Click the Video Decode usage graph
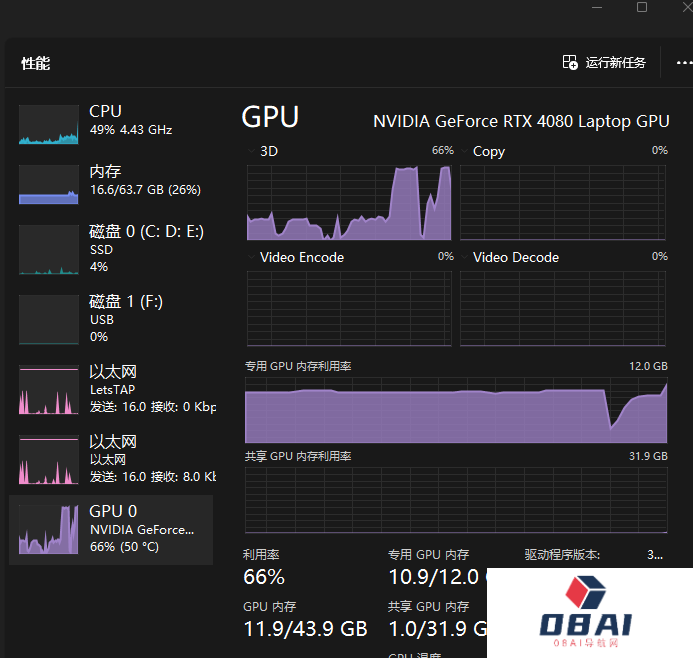The height and width of the screenshot is (658, 693). point(563,308)
